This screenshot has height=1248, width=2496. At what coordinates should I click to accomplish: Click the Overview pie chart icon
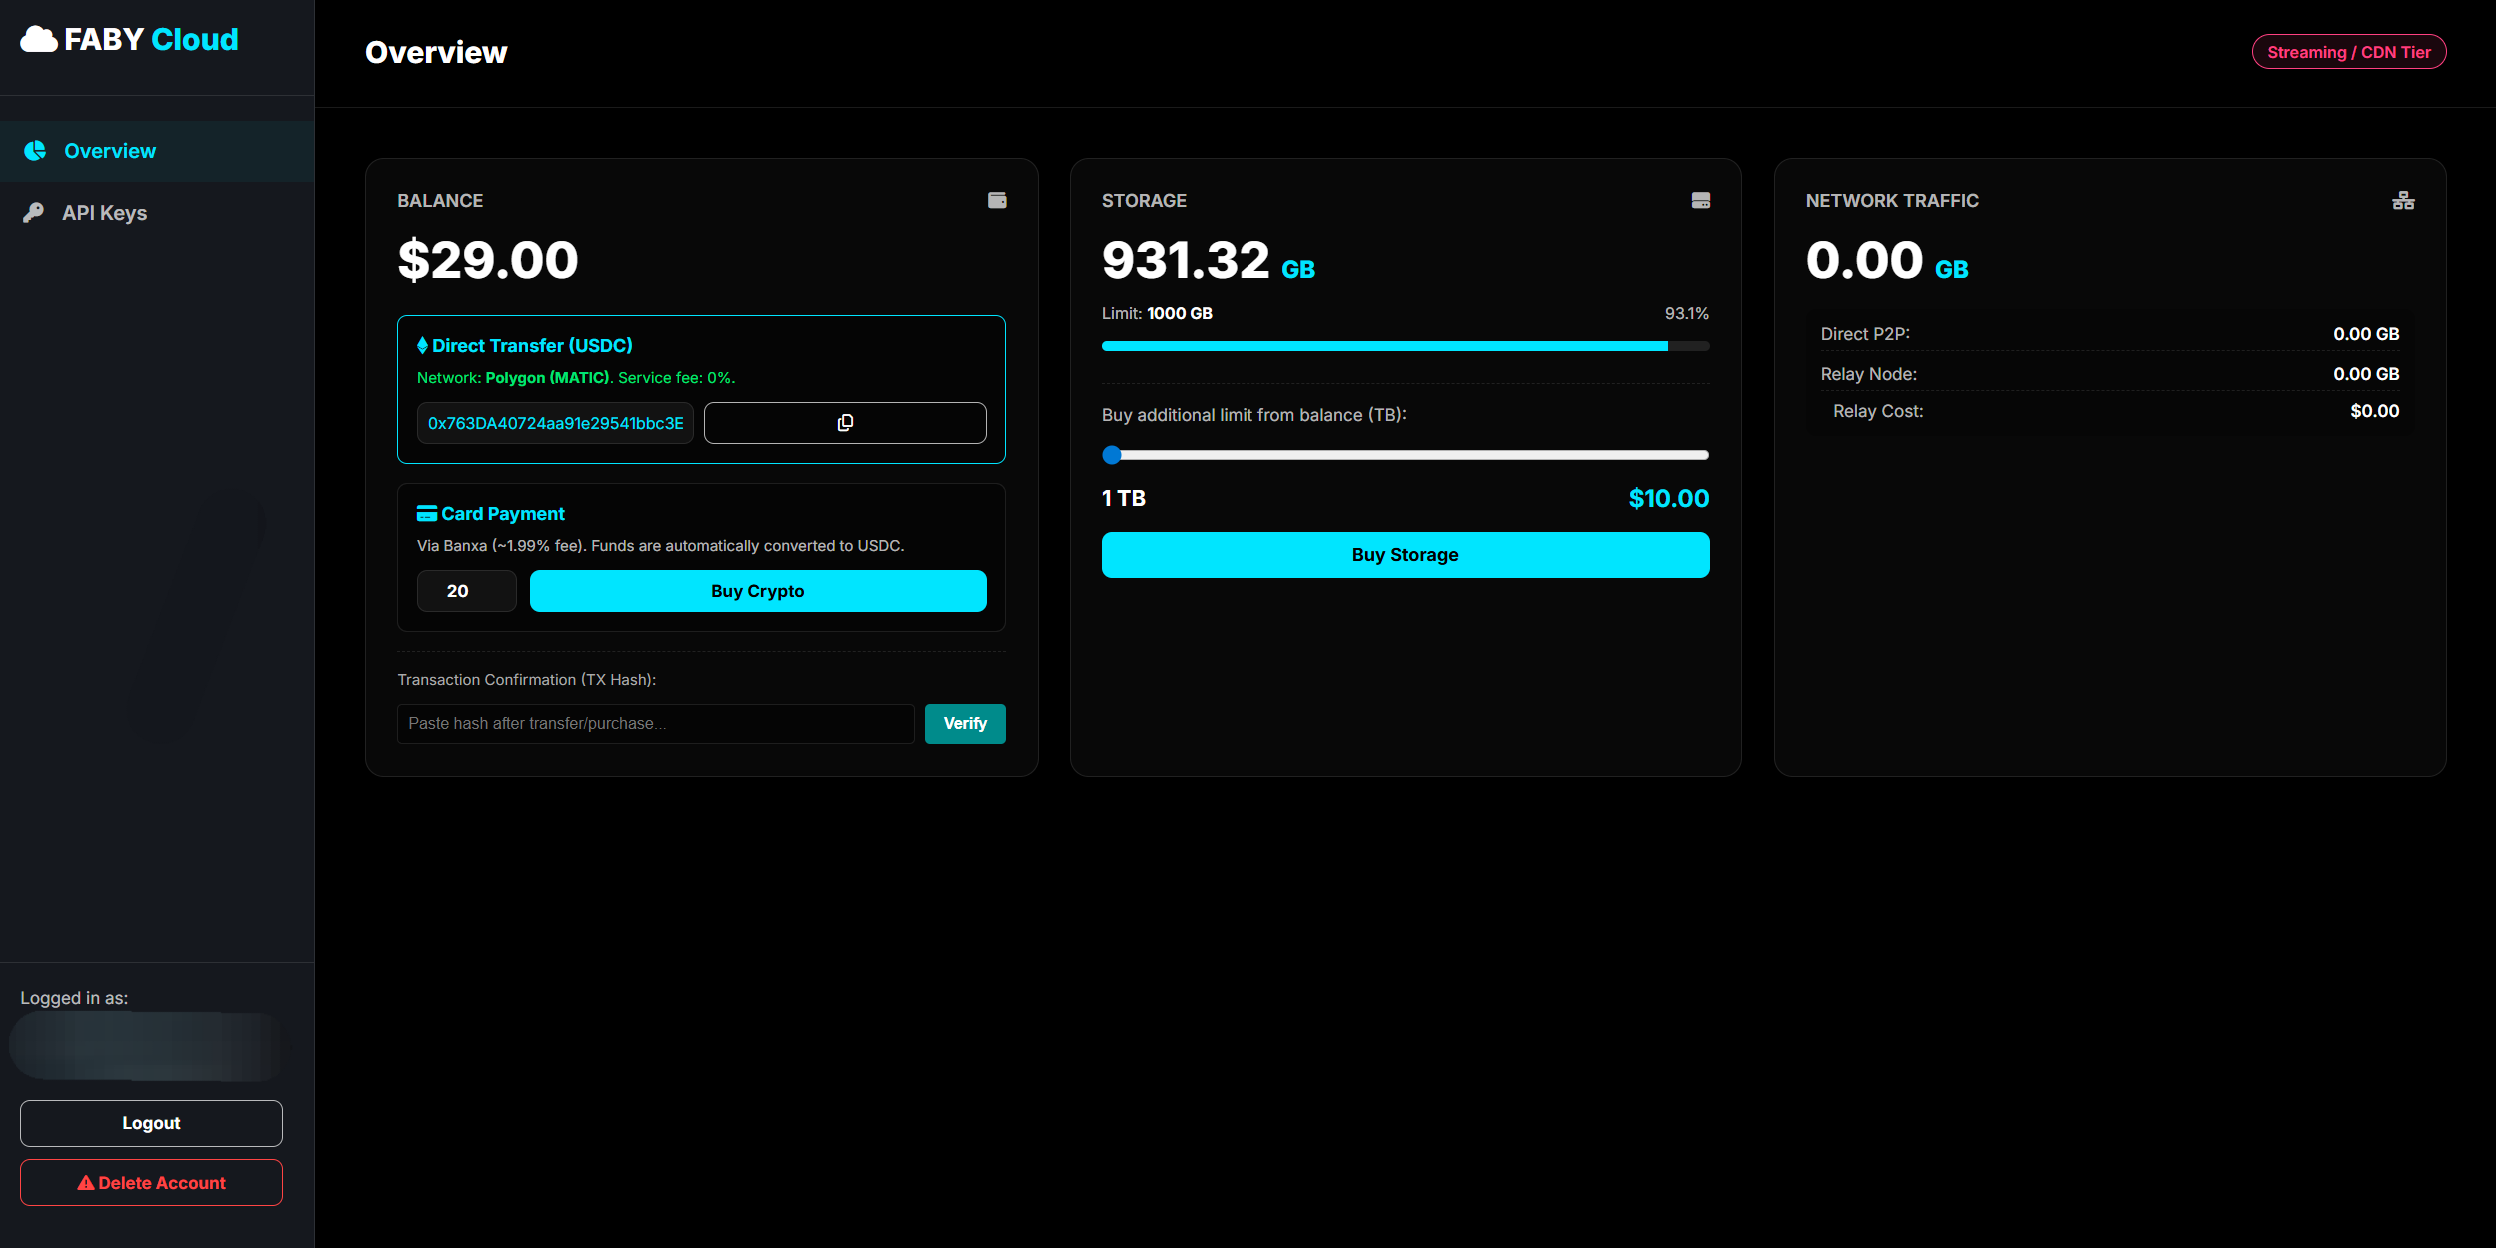(x=35, y=151)
